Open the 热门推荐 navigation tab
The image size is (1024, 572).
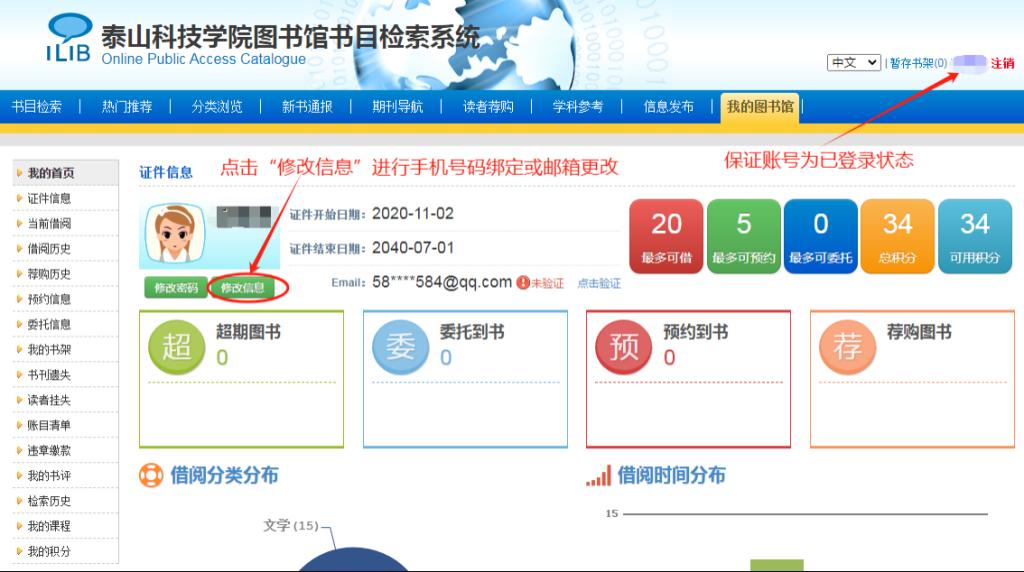[127, 106]
